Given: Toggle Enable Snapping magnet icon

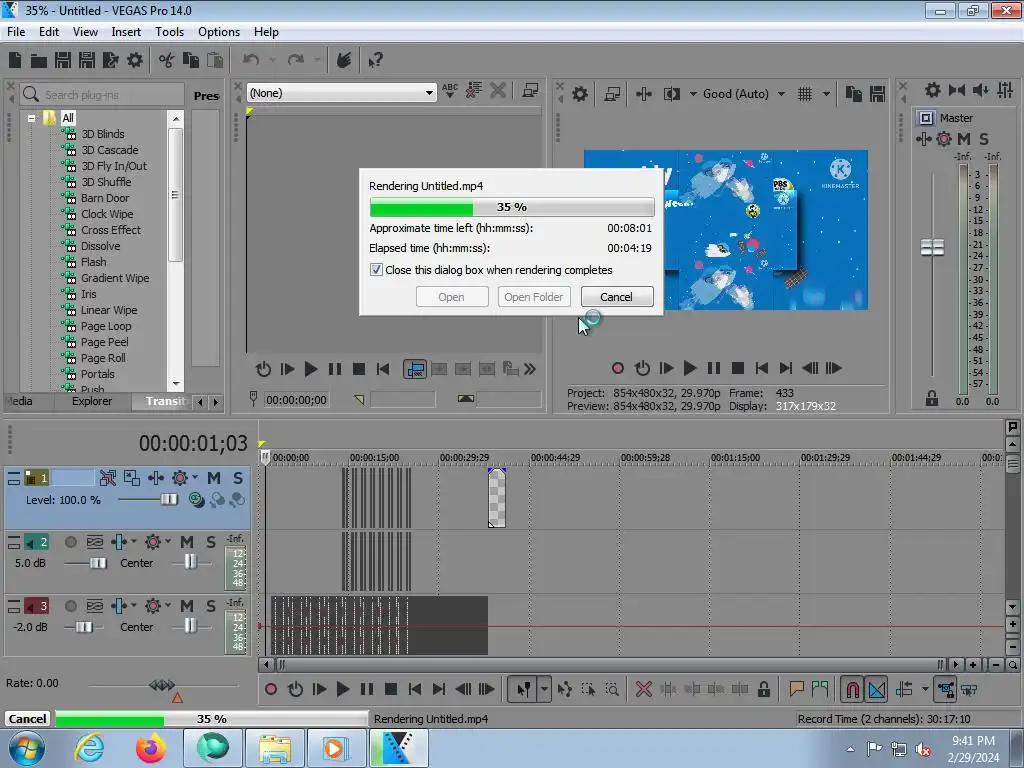Looking at the screenshot, I should pyautogui.click(x=852, y=690).
